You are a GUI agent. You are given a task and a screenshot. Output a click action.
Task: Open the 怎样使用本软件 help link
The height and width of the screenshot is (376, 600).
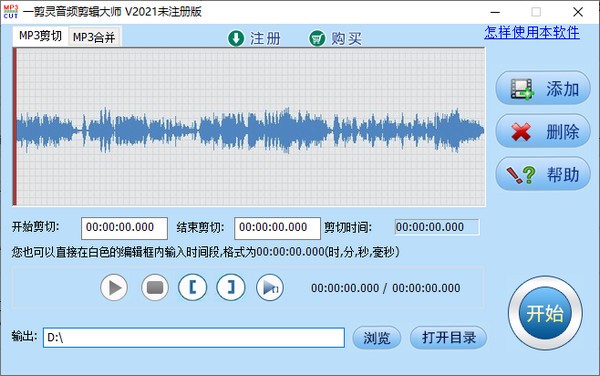coord(532,32)
